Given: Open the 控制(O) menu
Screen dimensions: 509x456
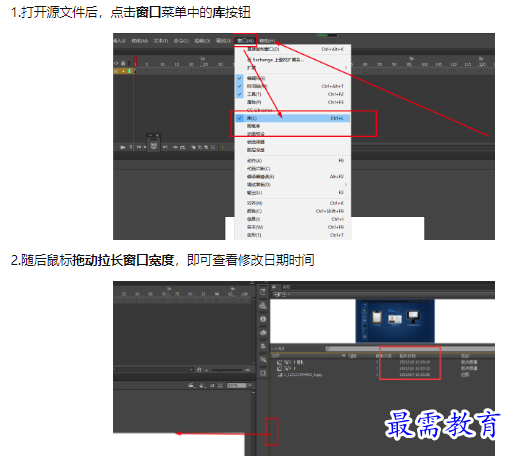Looking at the screenshot, I should click(x=202, y=41).
